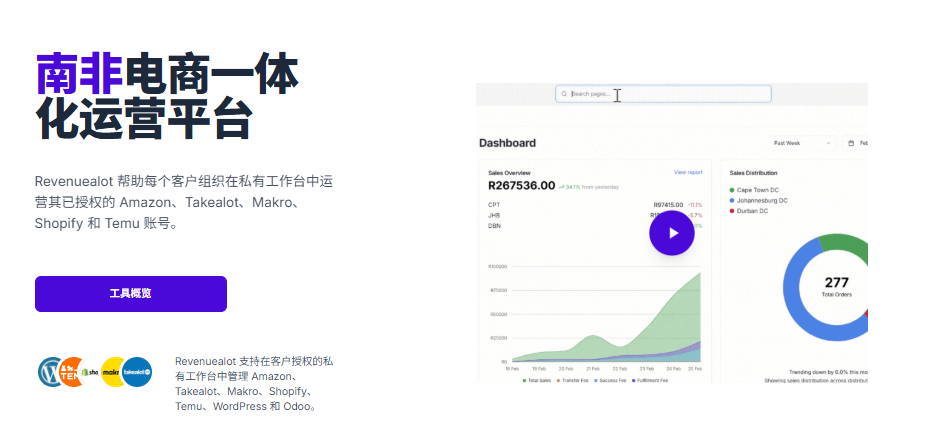Click the calendar icon beside Past Week
The height and width of the screenshot is (440, 939).
pyautogui.click(x=851, y=143)
